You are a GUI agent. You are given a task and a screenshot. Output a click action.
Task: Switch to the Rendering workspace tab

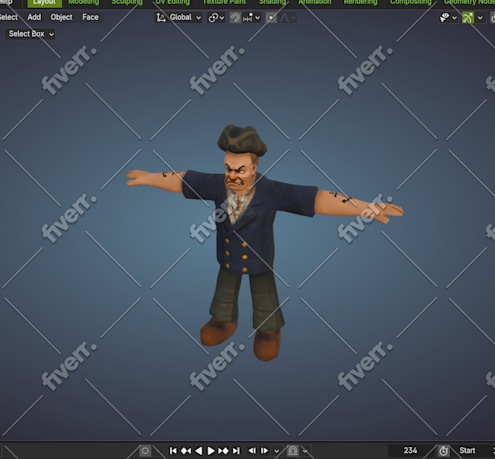point(360,3)
